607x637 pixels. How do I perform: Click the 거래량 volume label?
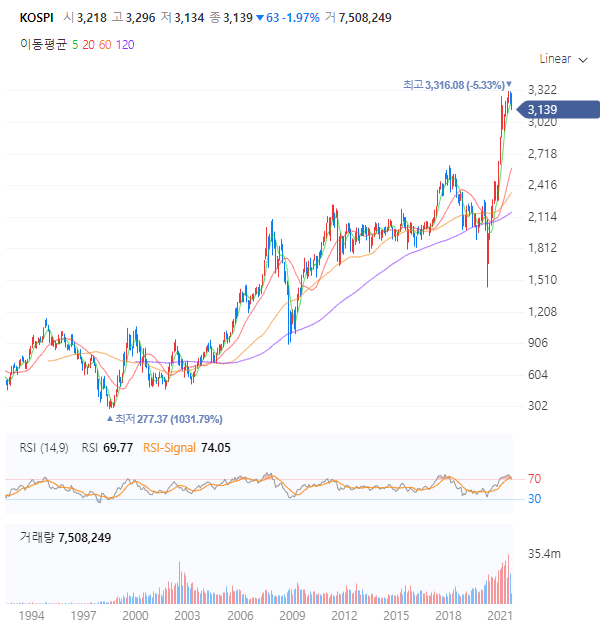[x=37, y=537]
